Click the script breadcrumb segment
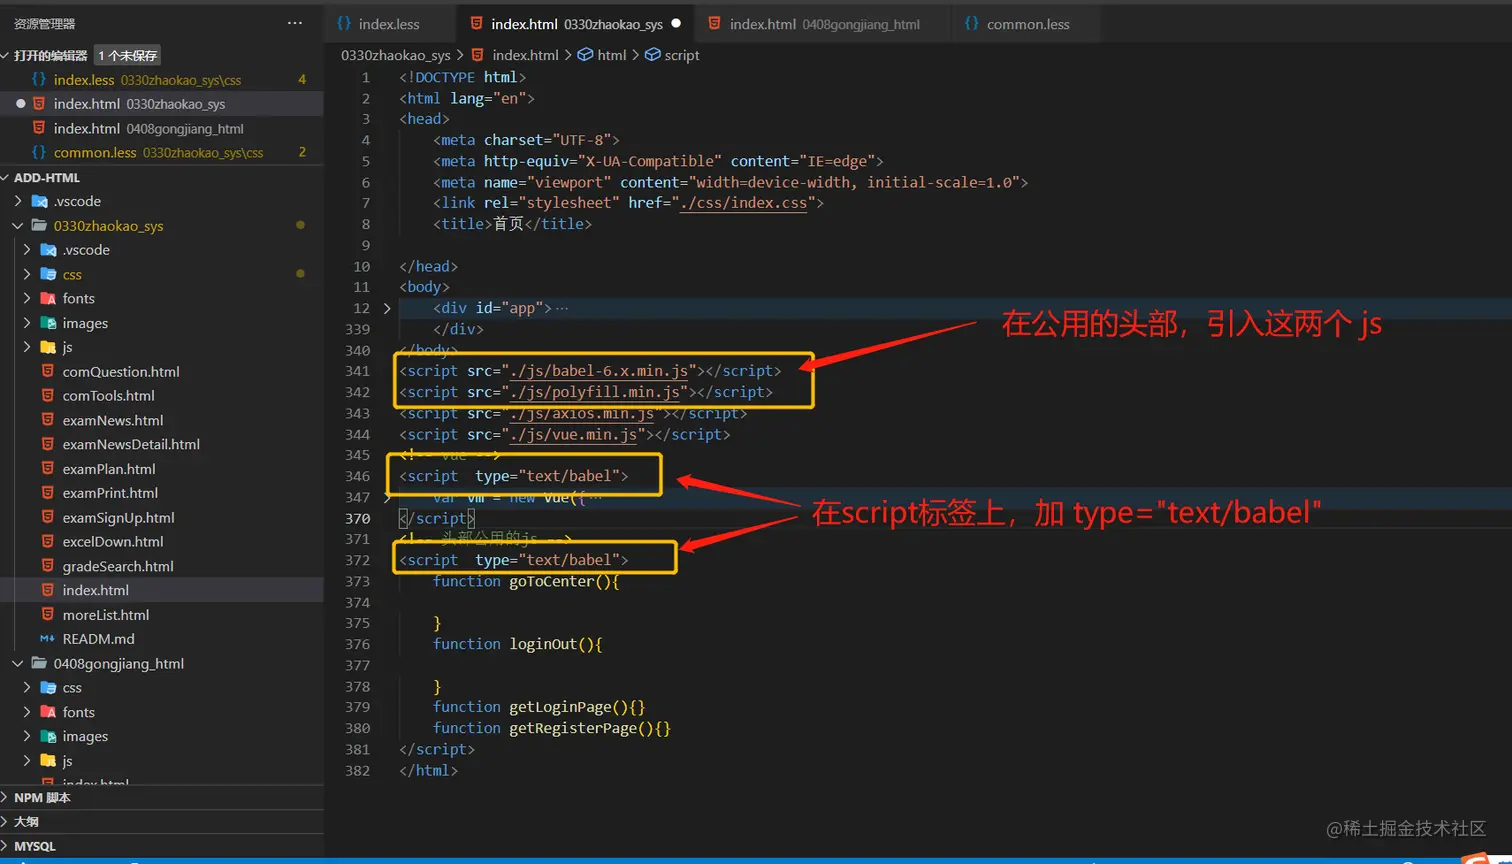 tap(682, 55)
